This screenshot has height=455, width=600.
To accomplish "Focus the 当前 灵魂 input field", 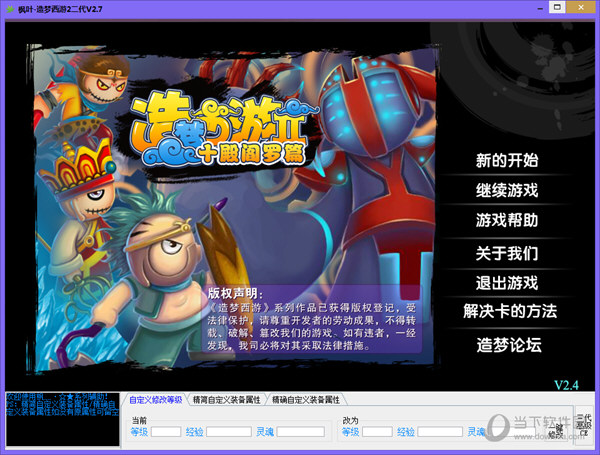I will coord(301,432).
